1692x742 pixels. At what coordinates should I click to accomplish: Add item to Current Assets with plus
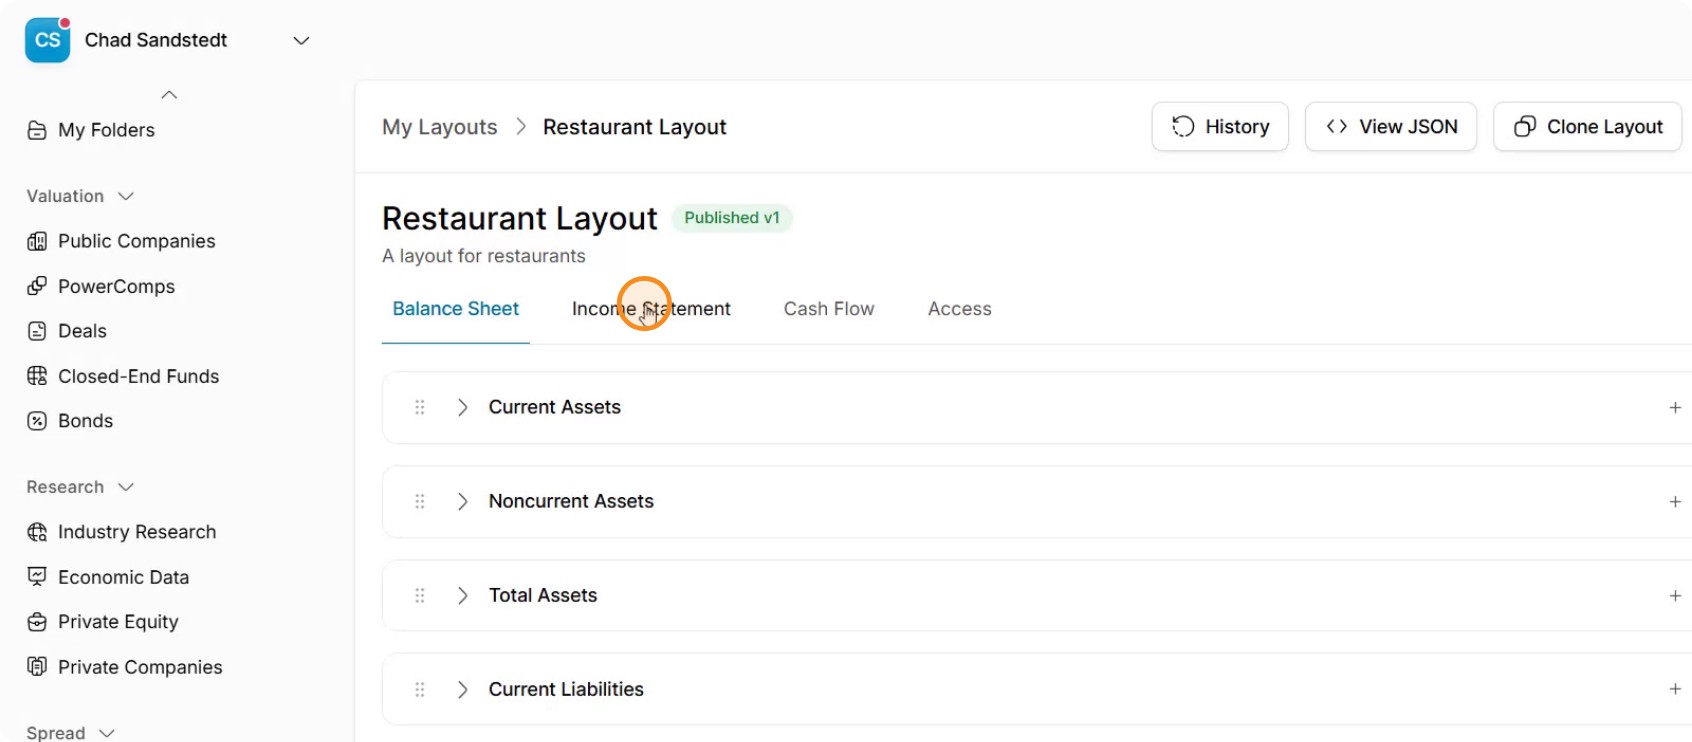[x=1675, y=407]
